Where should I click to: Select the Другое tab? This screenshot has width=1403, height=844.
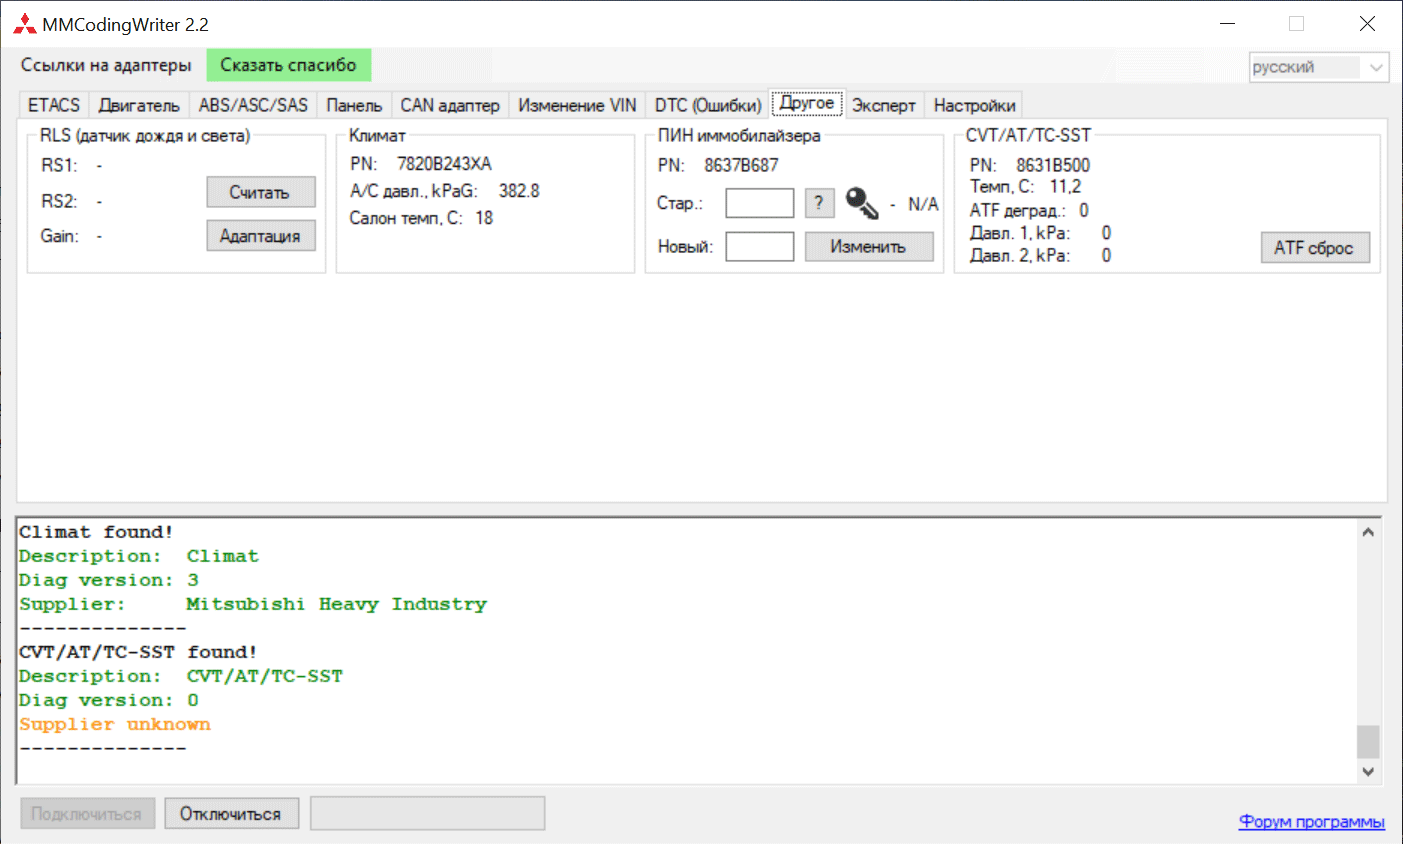tap(807, 103)
